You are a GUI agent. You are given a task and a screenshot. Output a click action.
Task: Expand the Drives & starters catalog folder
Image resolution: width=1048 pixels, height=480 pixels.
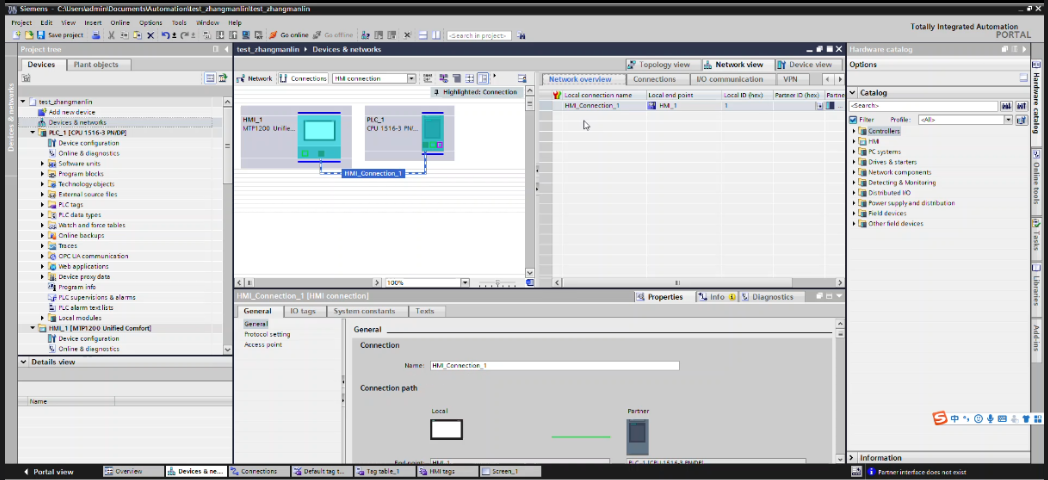pos(854,162)
